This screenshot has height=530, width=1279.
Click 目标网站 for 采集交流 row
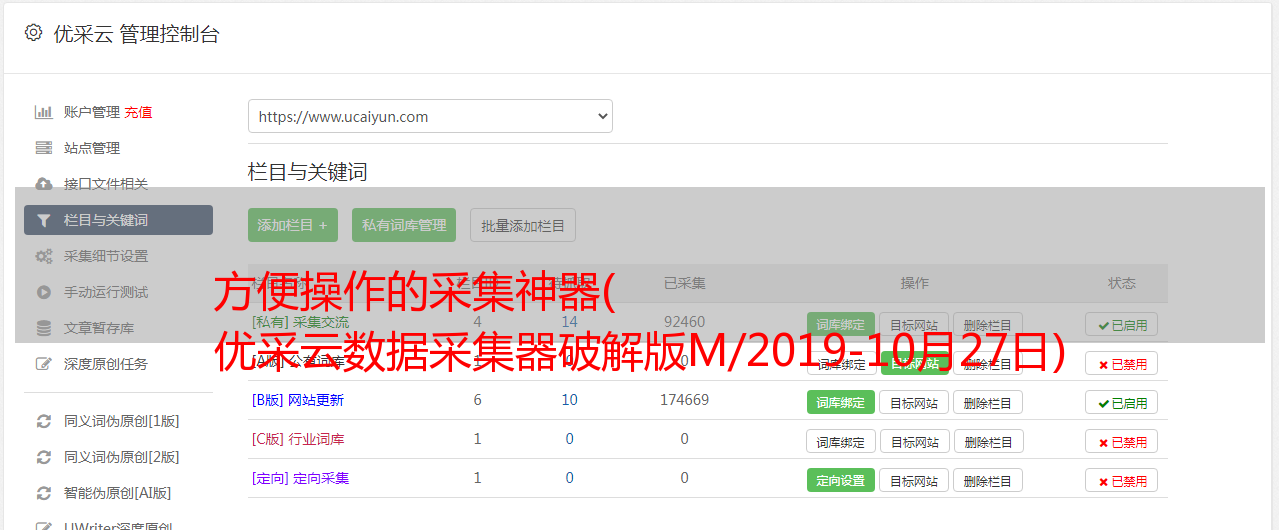coord(914,325)
